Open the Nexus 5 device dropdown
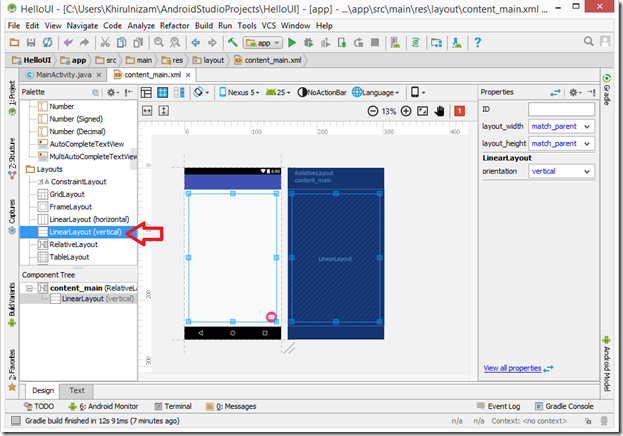The image size is (623, 436). pos(241,92)
